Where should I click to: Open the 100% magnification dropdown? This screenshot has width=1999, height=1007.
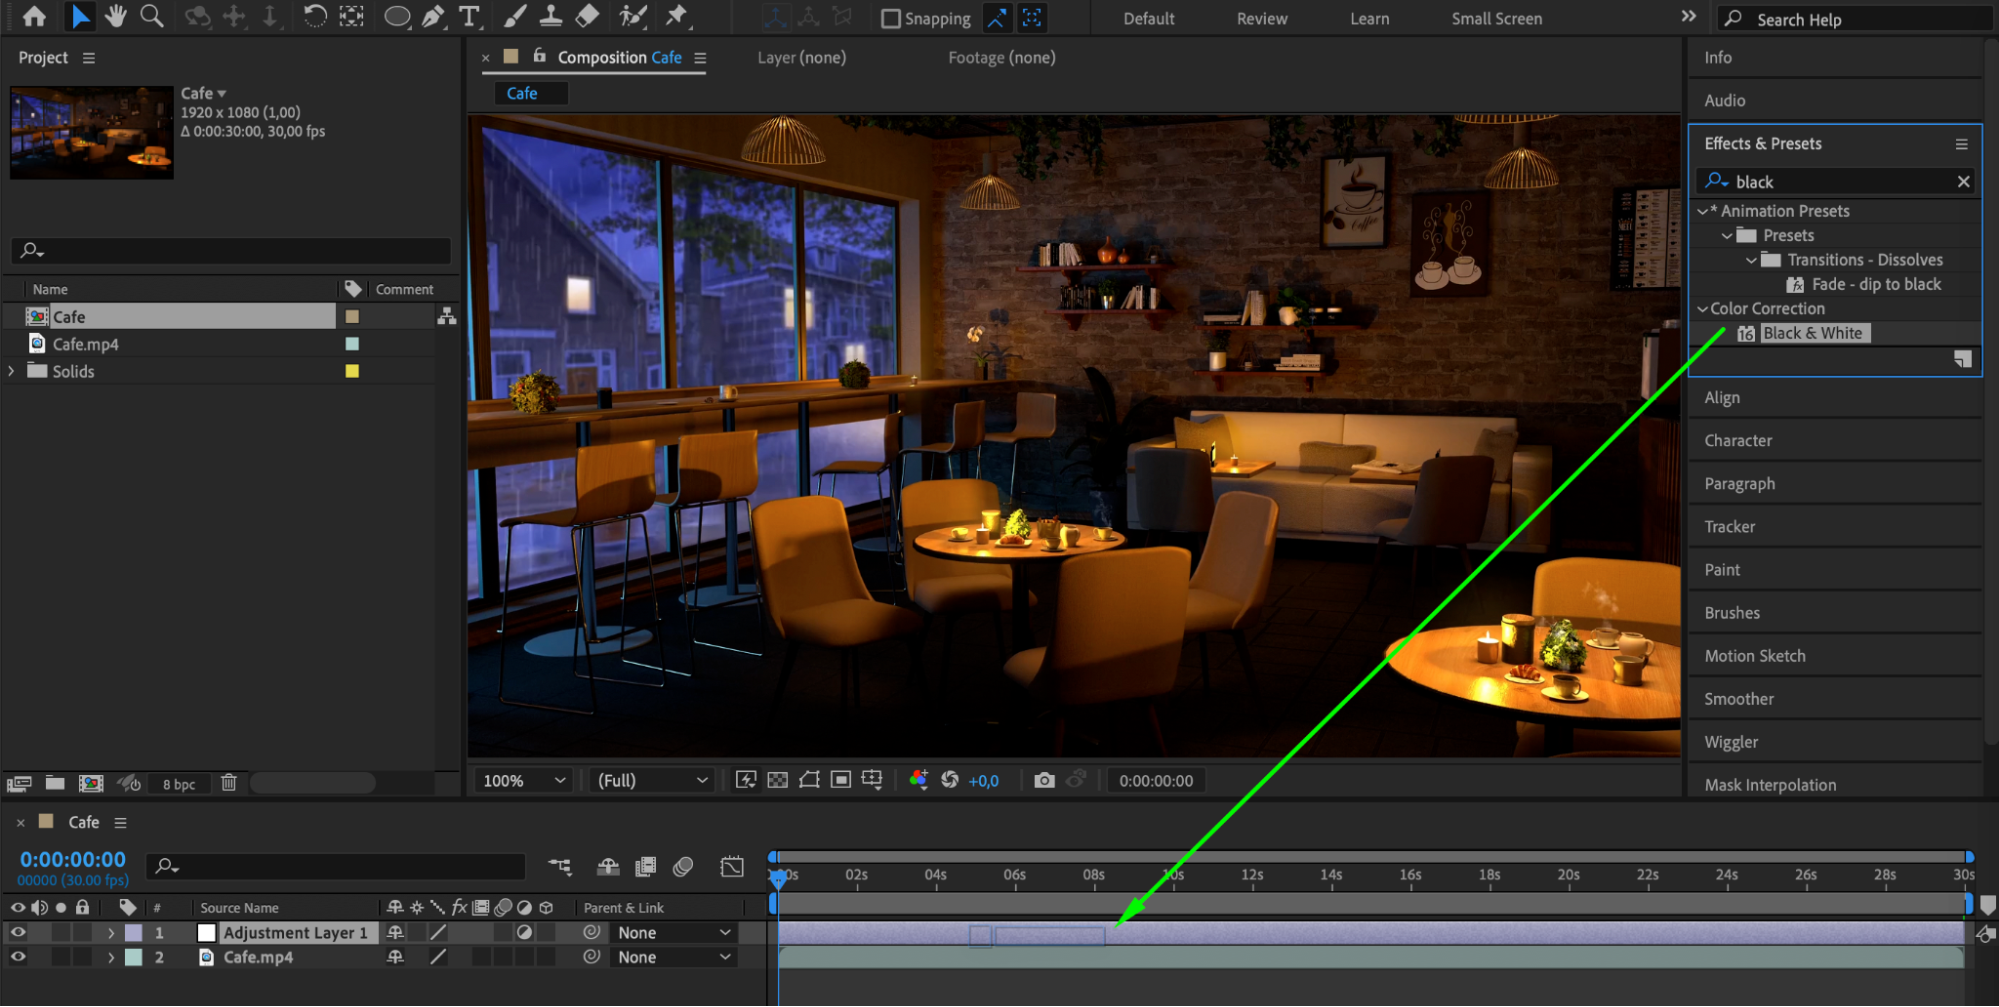coord(524,780)
